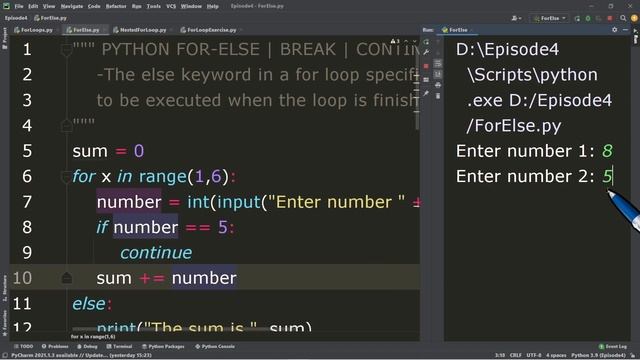
Task: Clear all Run console output (trash icon)
Action: click(x=438, y=96)
